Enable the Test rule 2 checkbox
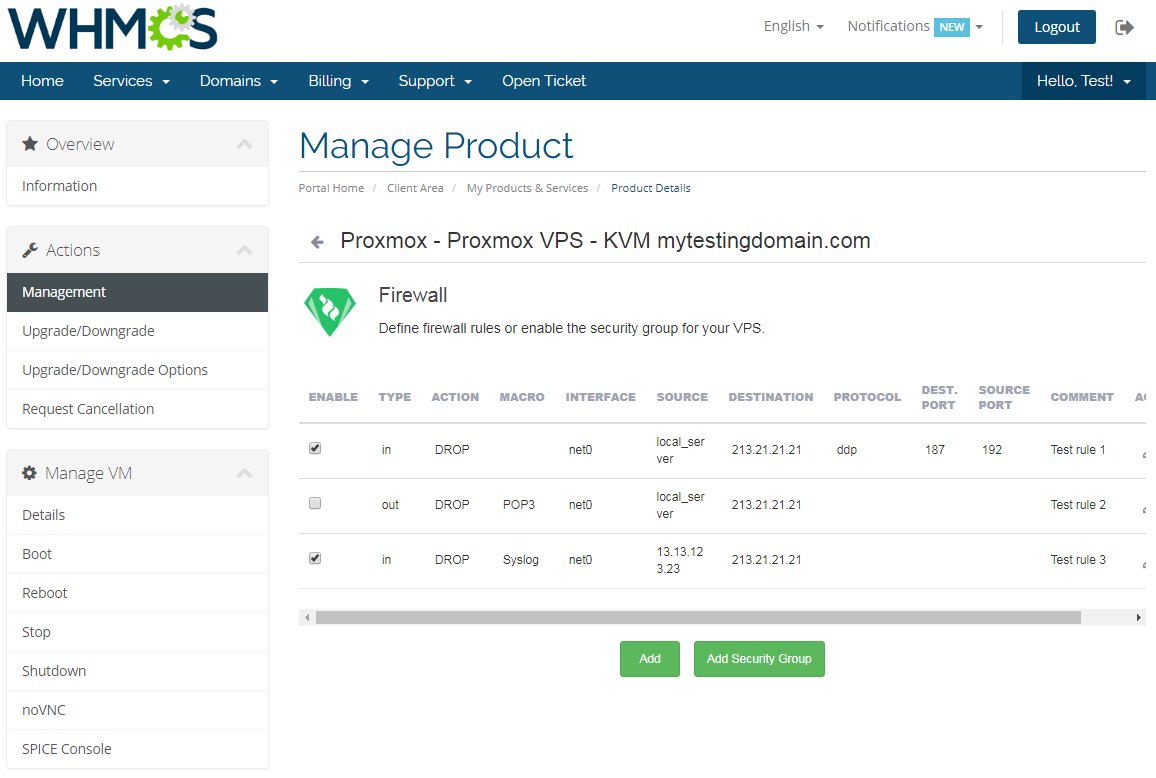1156x778 pixels. point(315,503)
